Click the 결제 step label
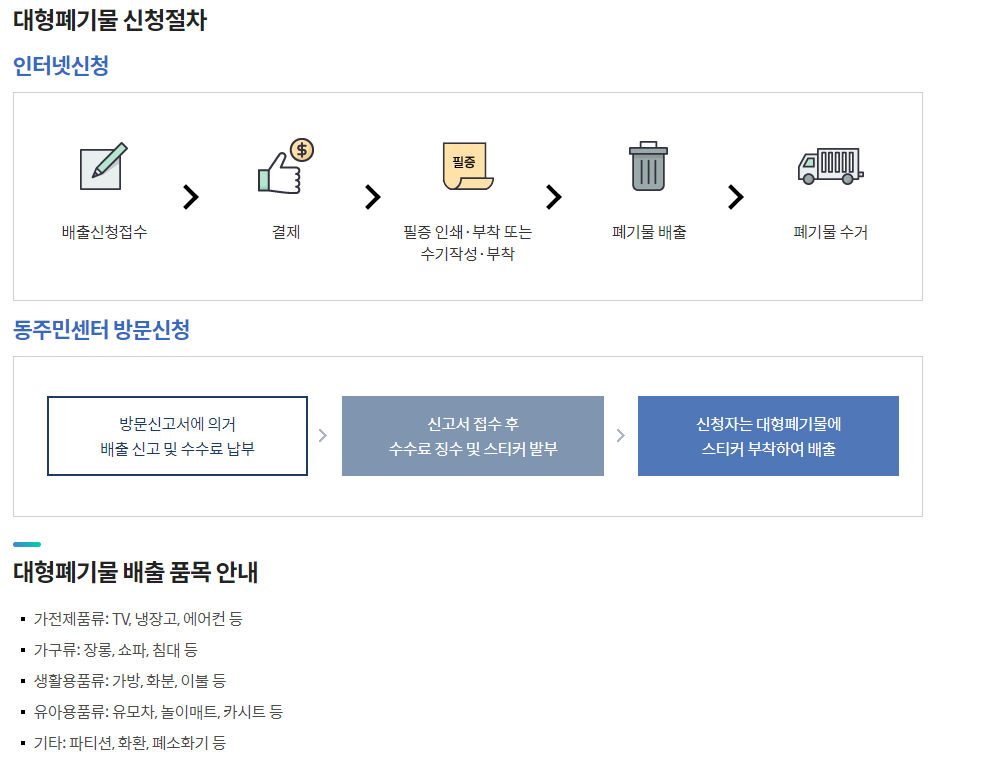The image size is (988, 765). pos(286,232)
